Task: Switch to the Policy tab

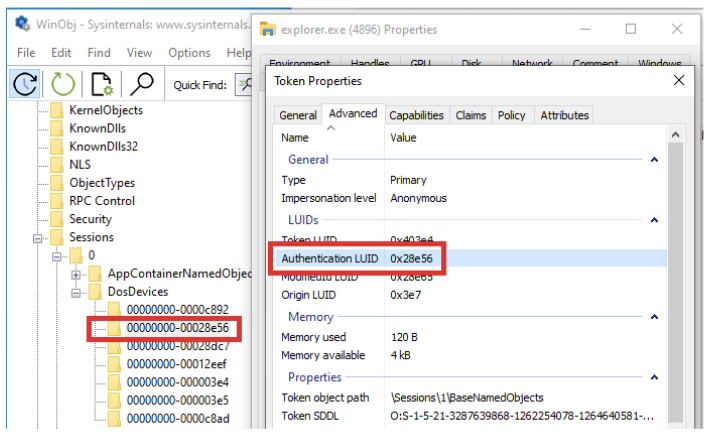Action: [x=511, y=115]
